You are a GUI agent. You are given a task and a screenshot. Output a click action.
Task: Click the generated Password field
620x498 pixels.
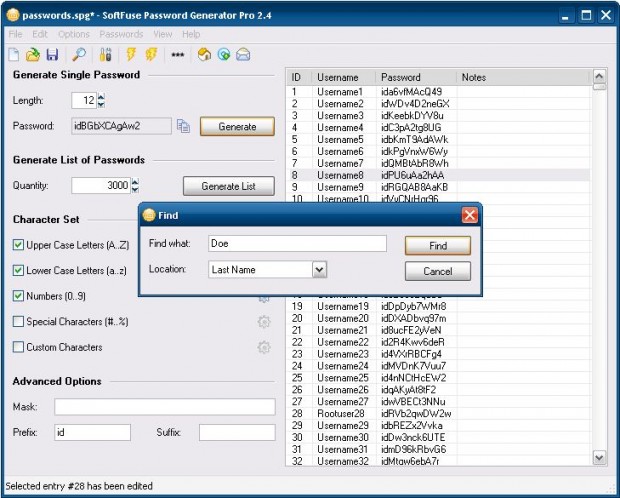(x=121, y=126)
